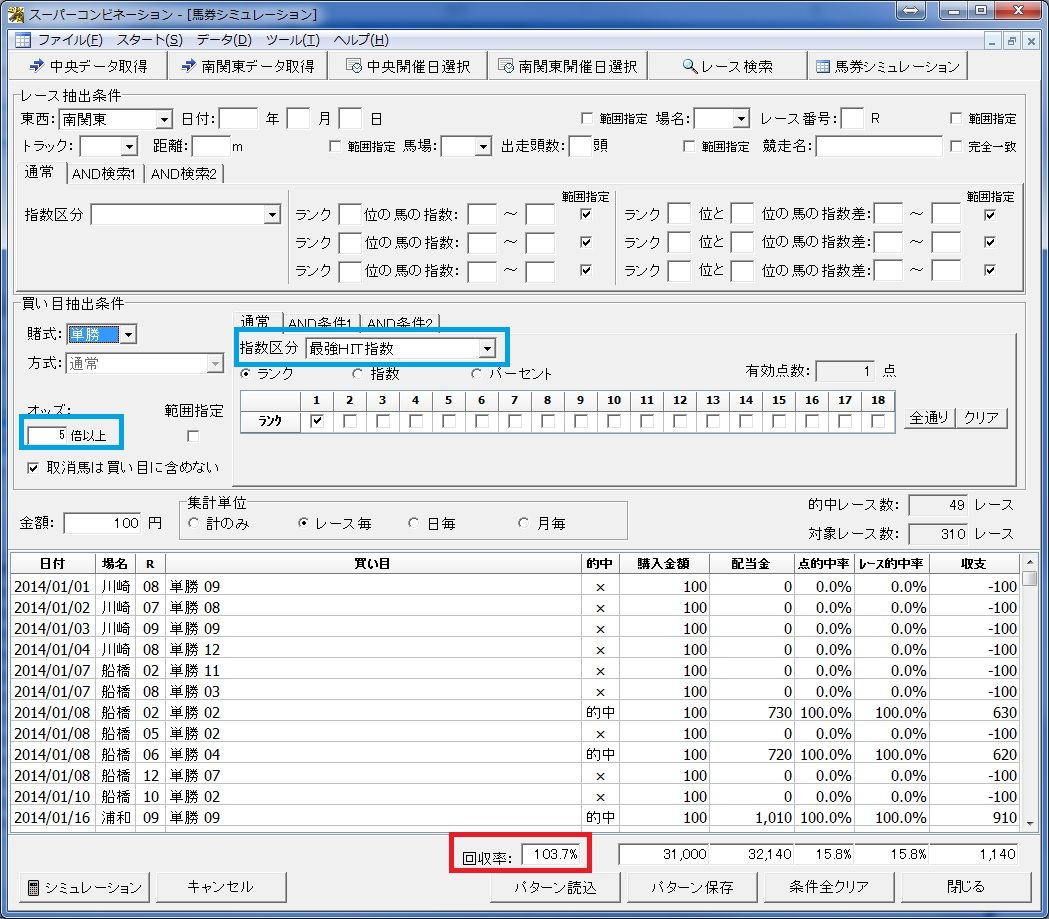This screenshot has height=919, width=1049.
Task: Check the ランク 2 checkbox
Action: coord(350,421)
